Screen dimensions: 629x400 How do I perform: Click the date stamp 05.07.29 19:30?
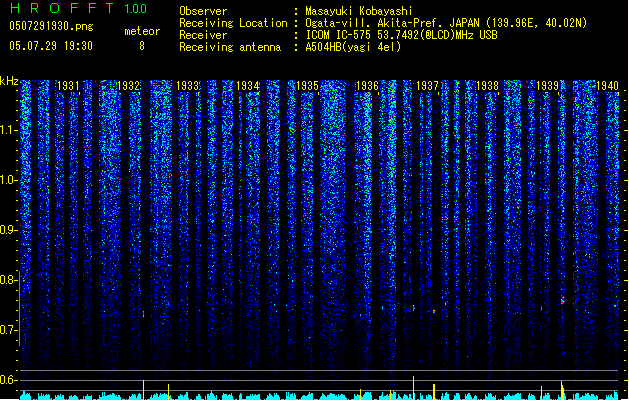click(51, 46)
